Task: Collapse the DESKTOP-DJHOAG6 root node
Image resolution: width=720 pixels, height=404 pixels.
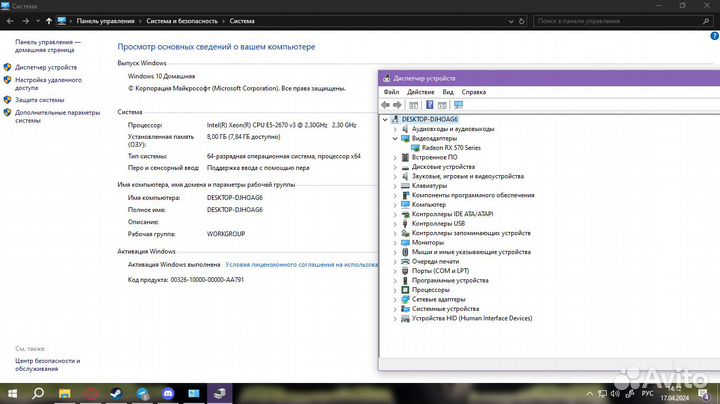Action: coord(385,119)
